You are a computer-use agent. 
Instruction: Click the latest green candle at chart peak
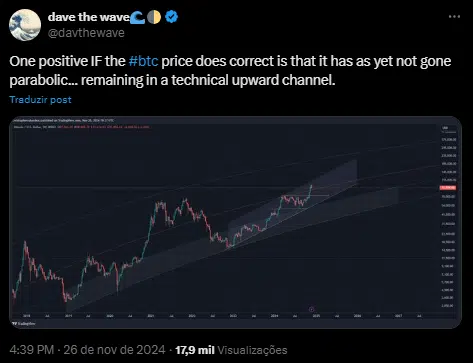click(x=311, y=189)
